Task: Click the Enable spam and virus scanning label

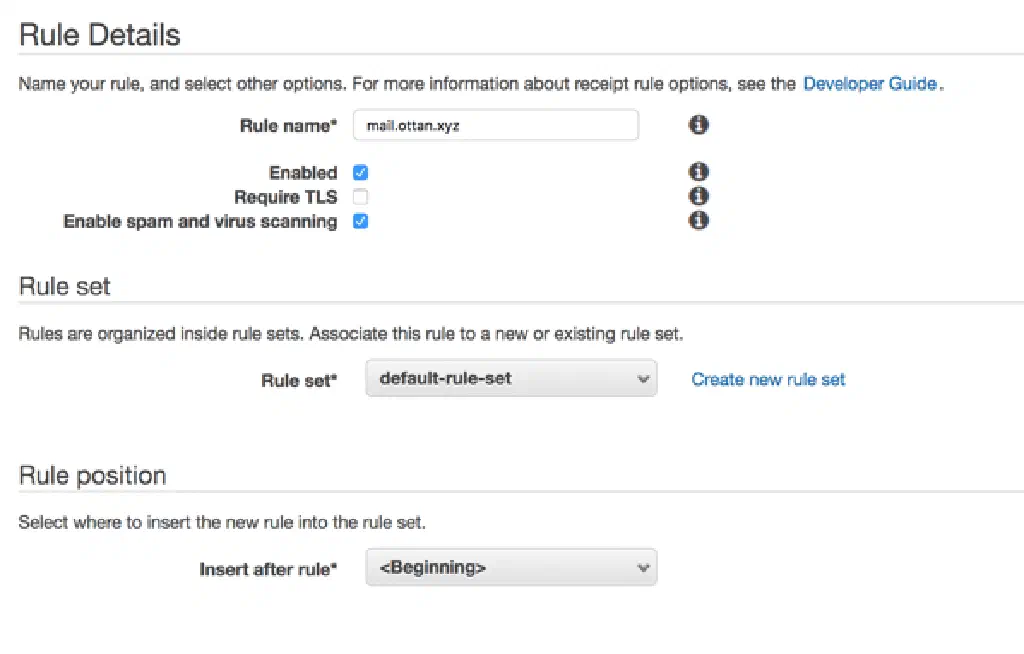Action: click(x=200, y=221)
